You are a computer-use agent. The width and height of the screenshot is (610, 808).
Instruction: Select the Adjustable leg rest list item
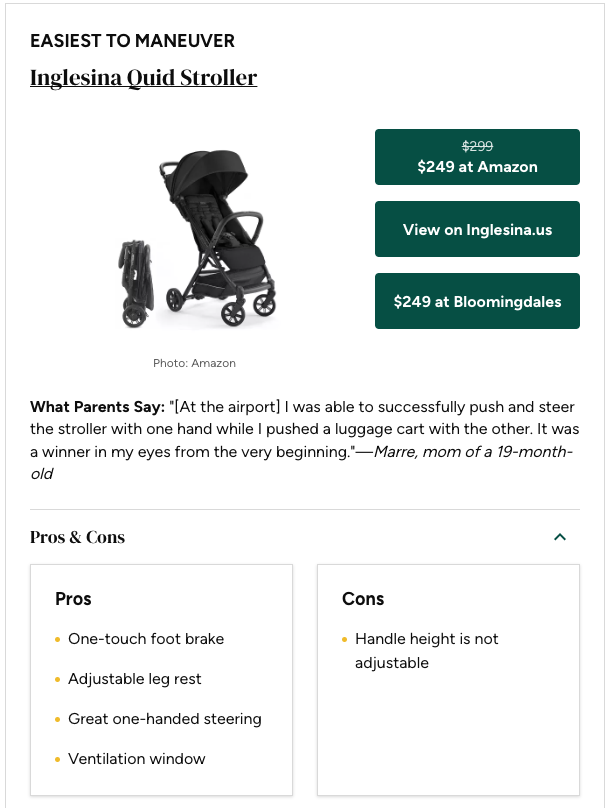point(135,679)
